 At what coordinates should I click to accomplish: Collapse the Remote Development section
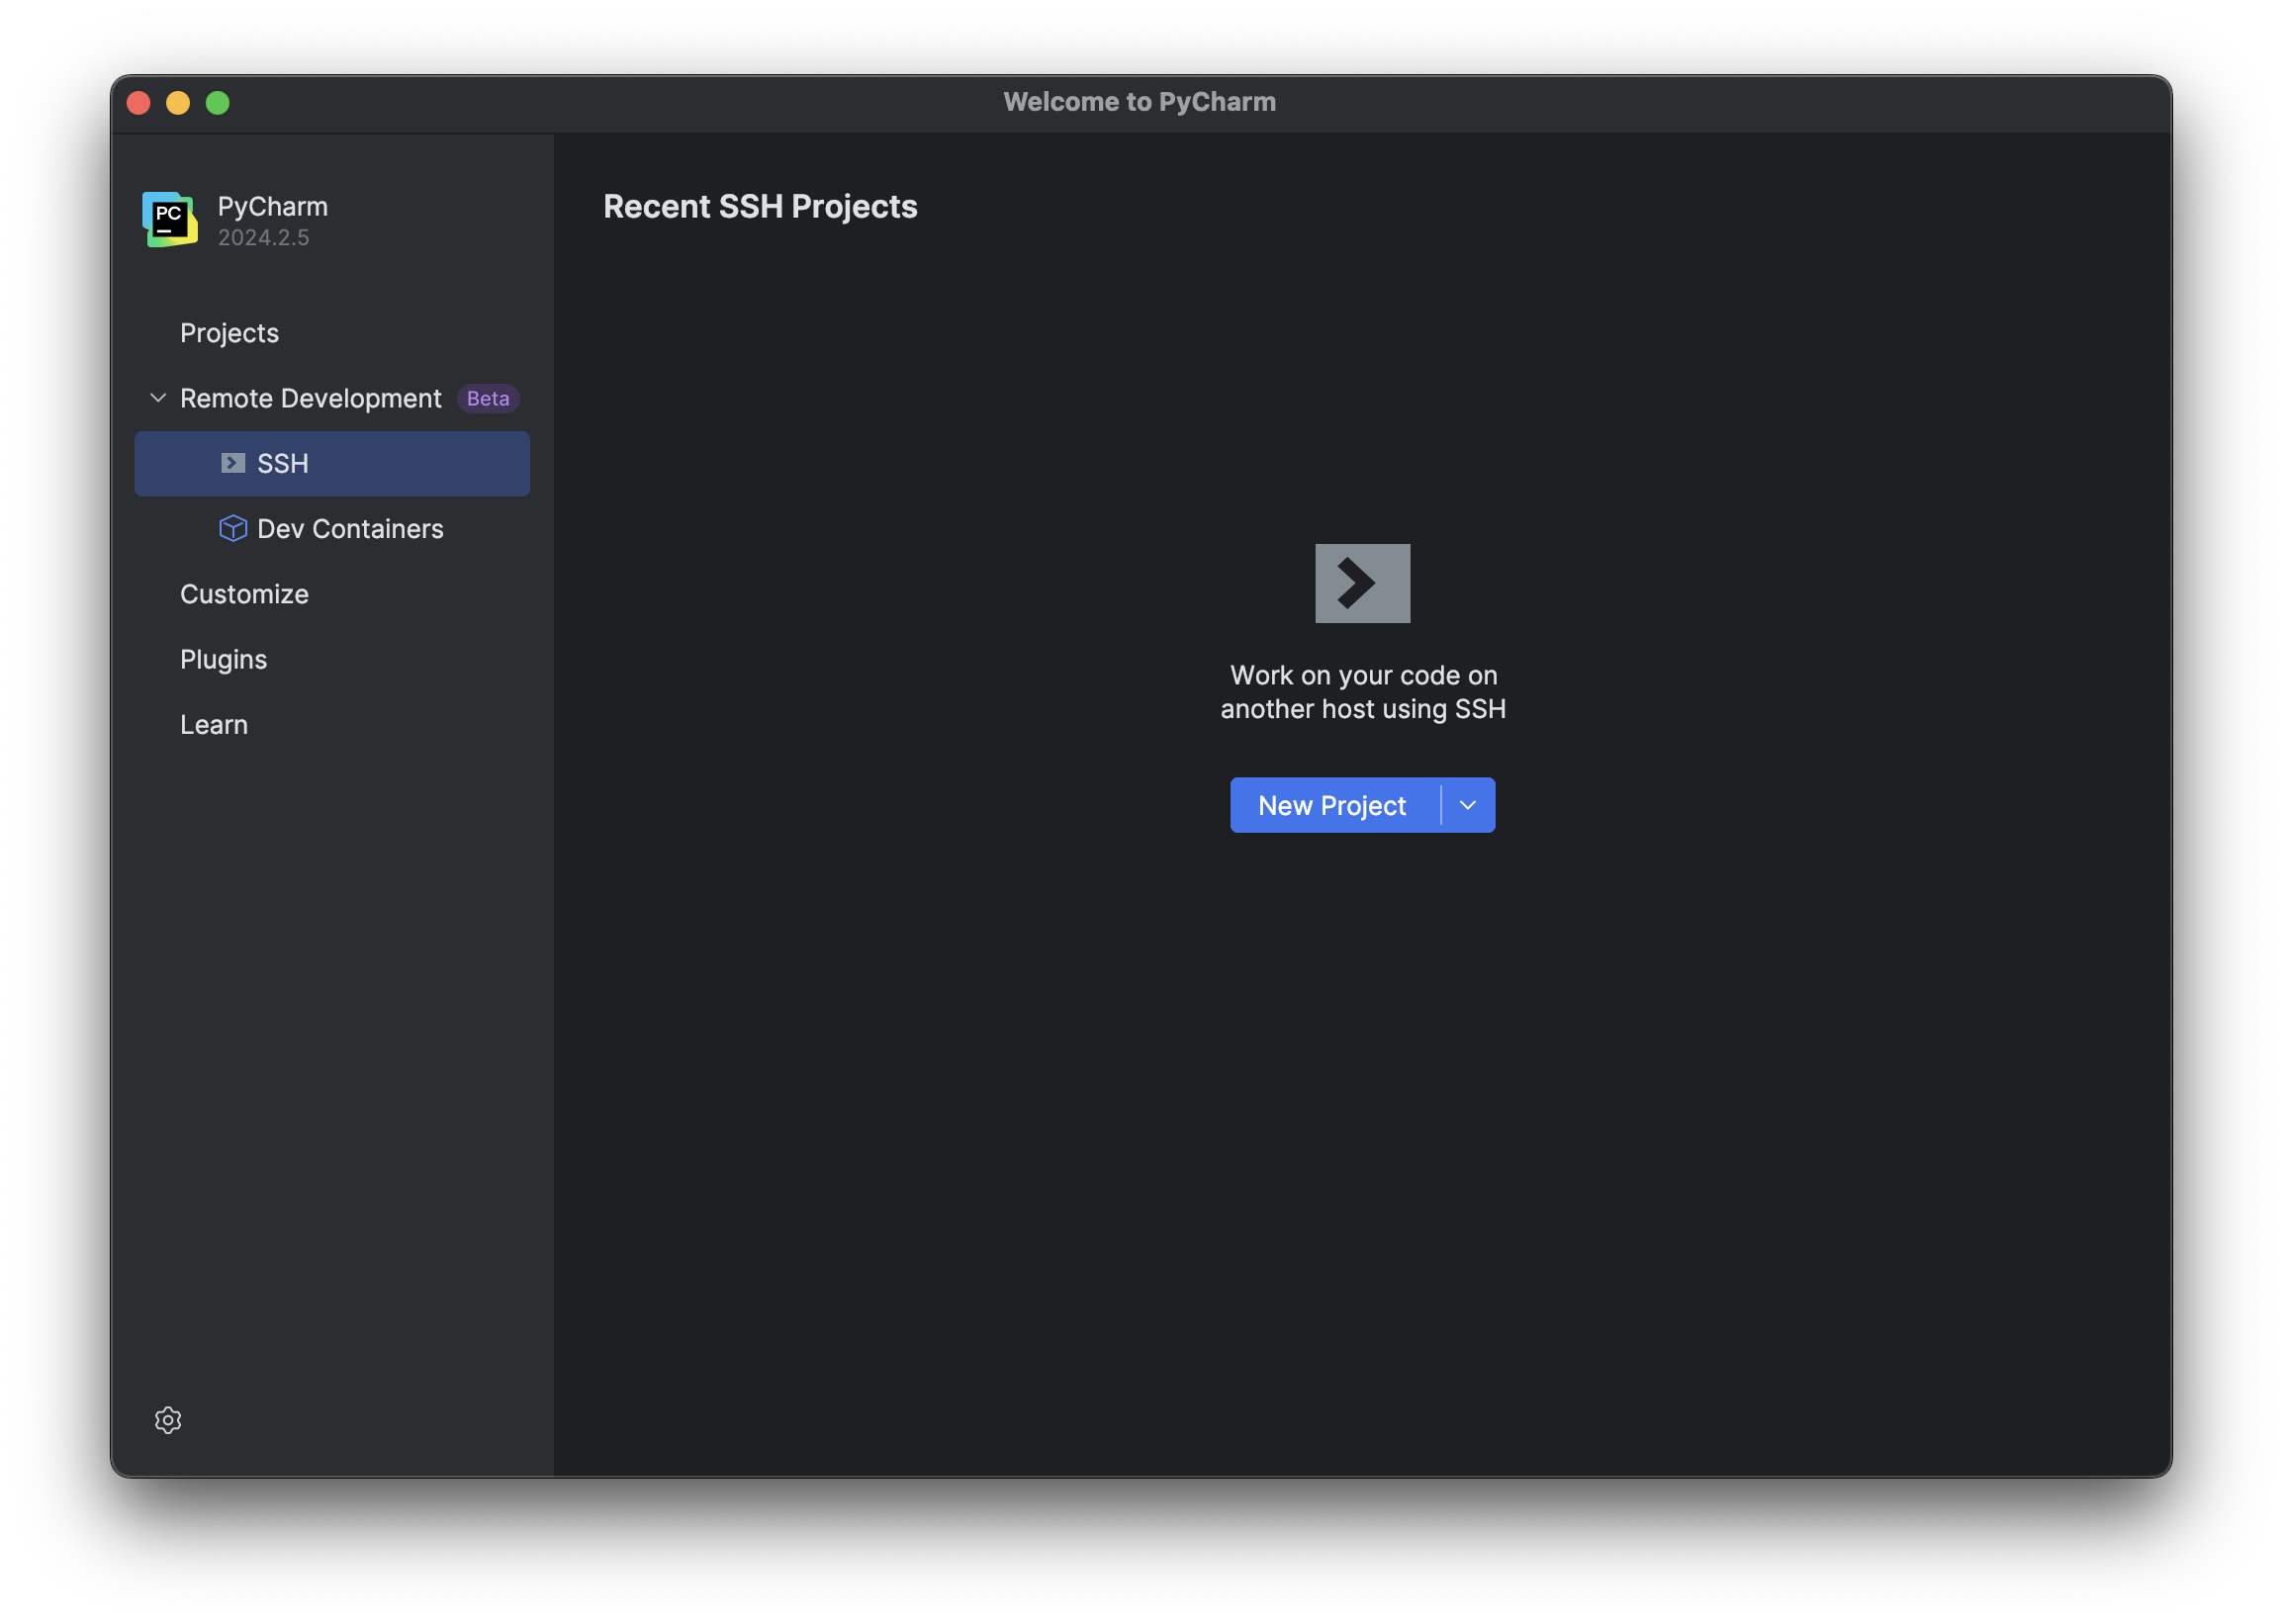[157, 397]
